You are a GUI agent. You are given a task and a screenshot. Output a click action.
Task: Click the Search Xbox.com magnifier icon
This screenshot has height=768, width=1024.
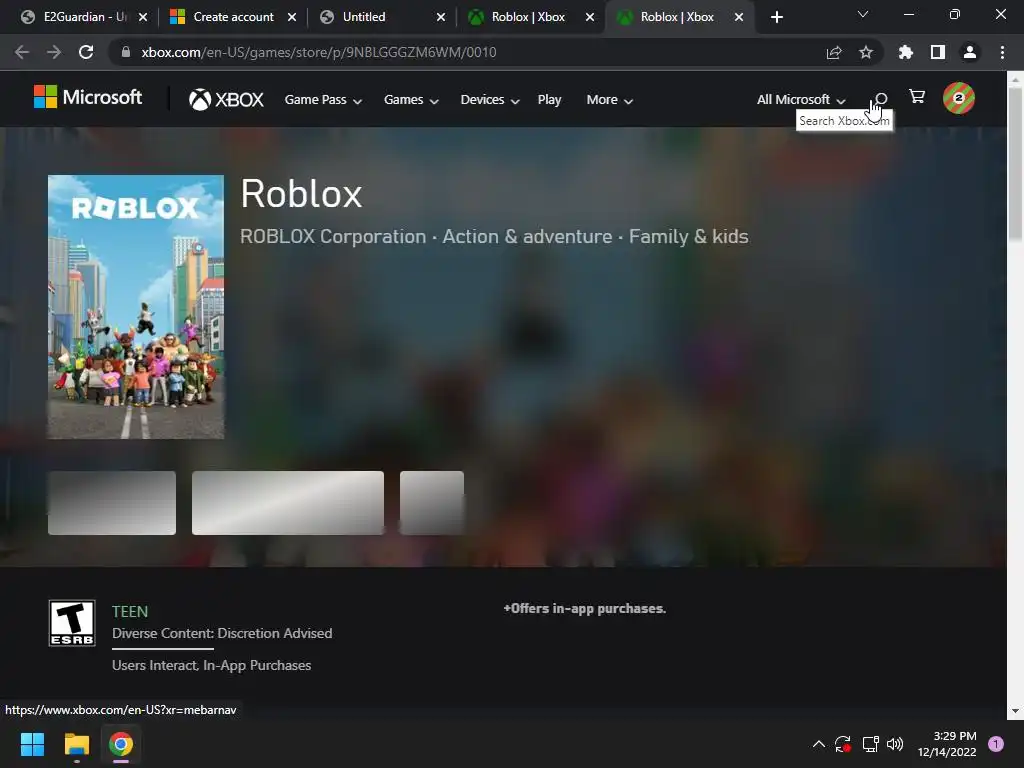[x=880, y=99]
